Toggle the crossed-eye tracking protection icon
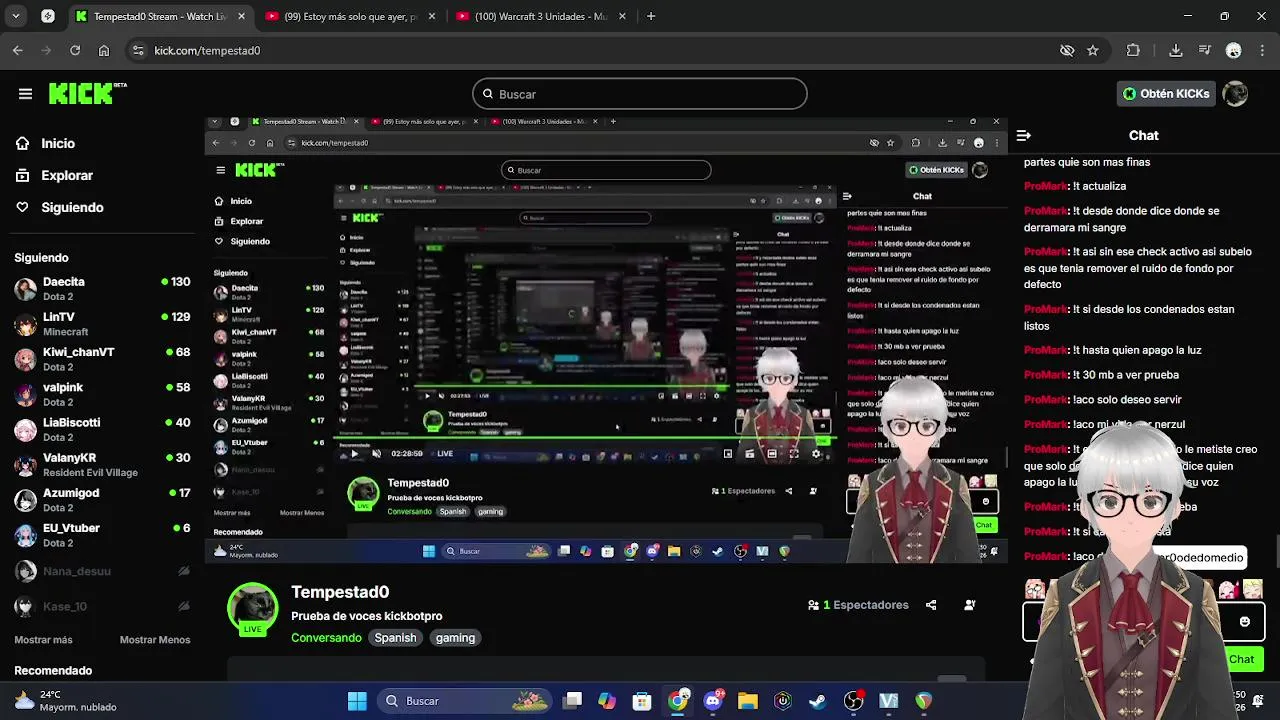 coord(1067,50)
